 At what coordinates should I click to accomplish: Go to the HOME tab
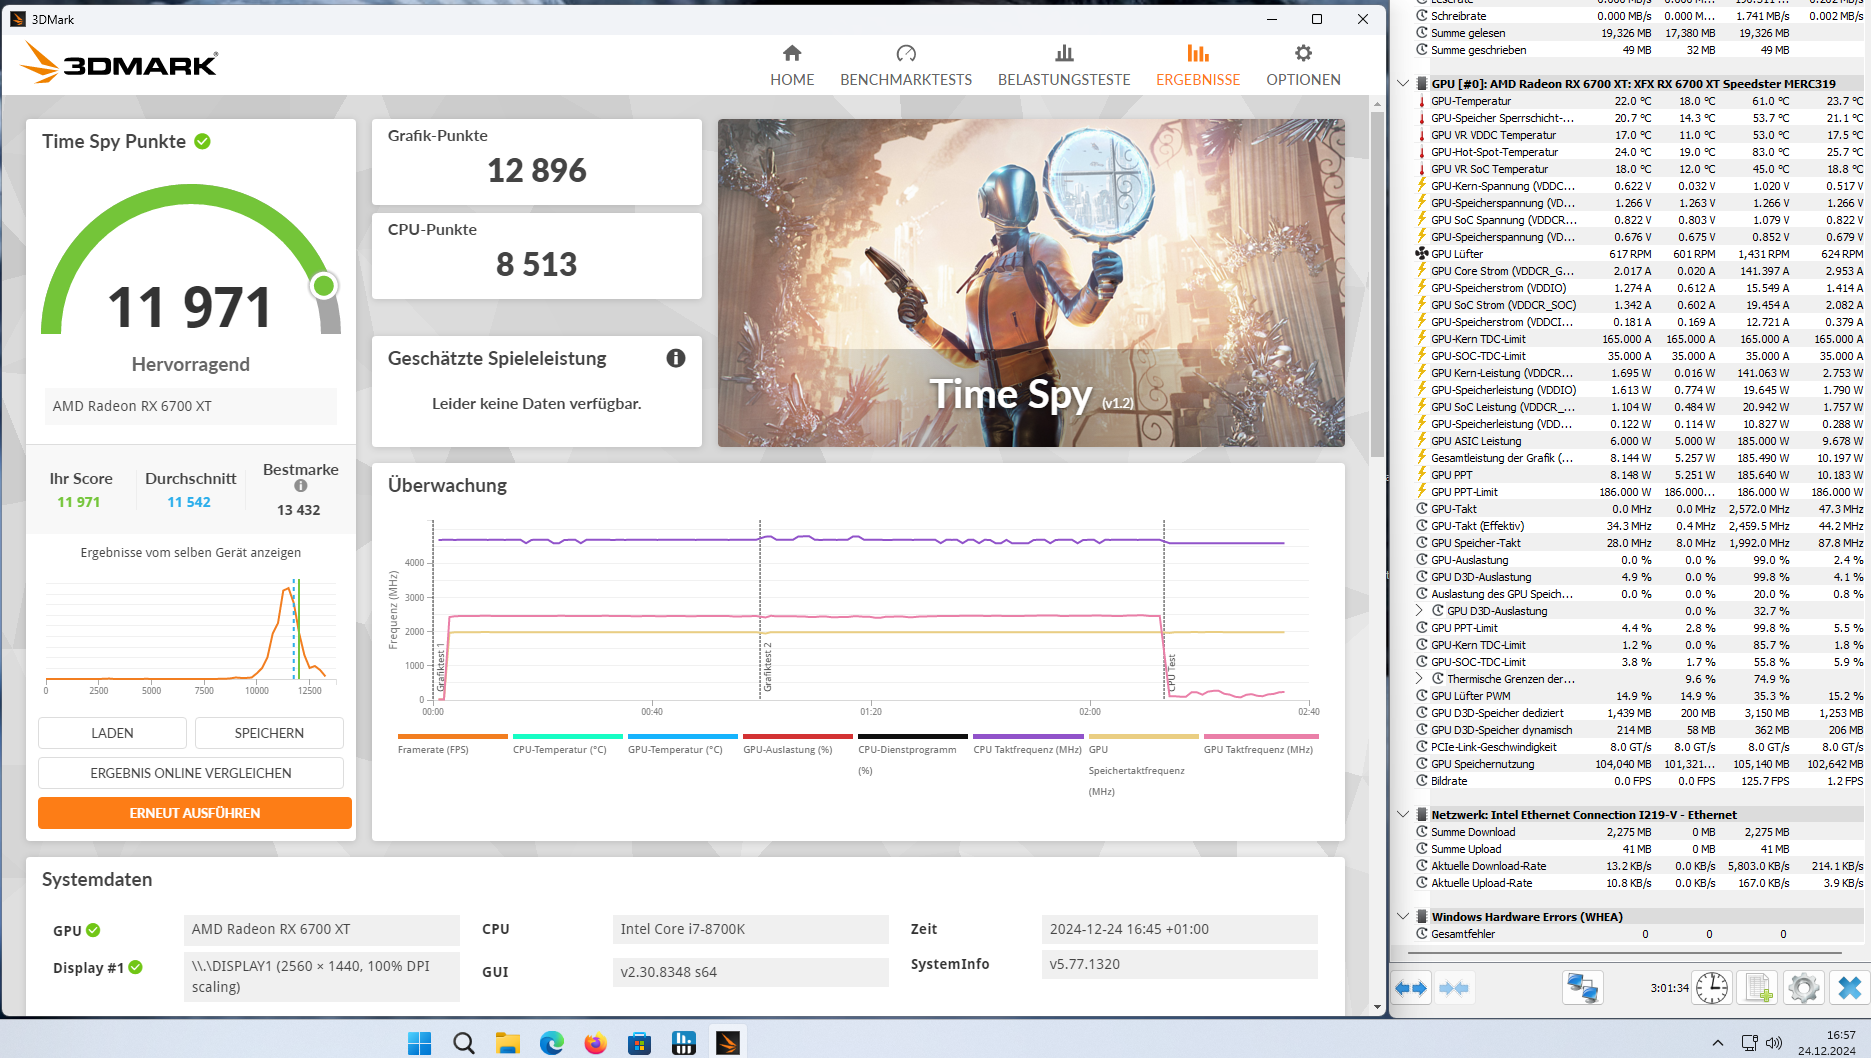[792, 66]
